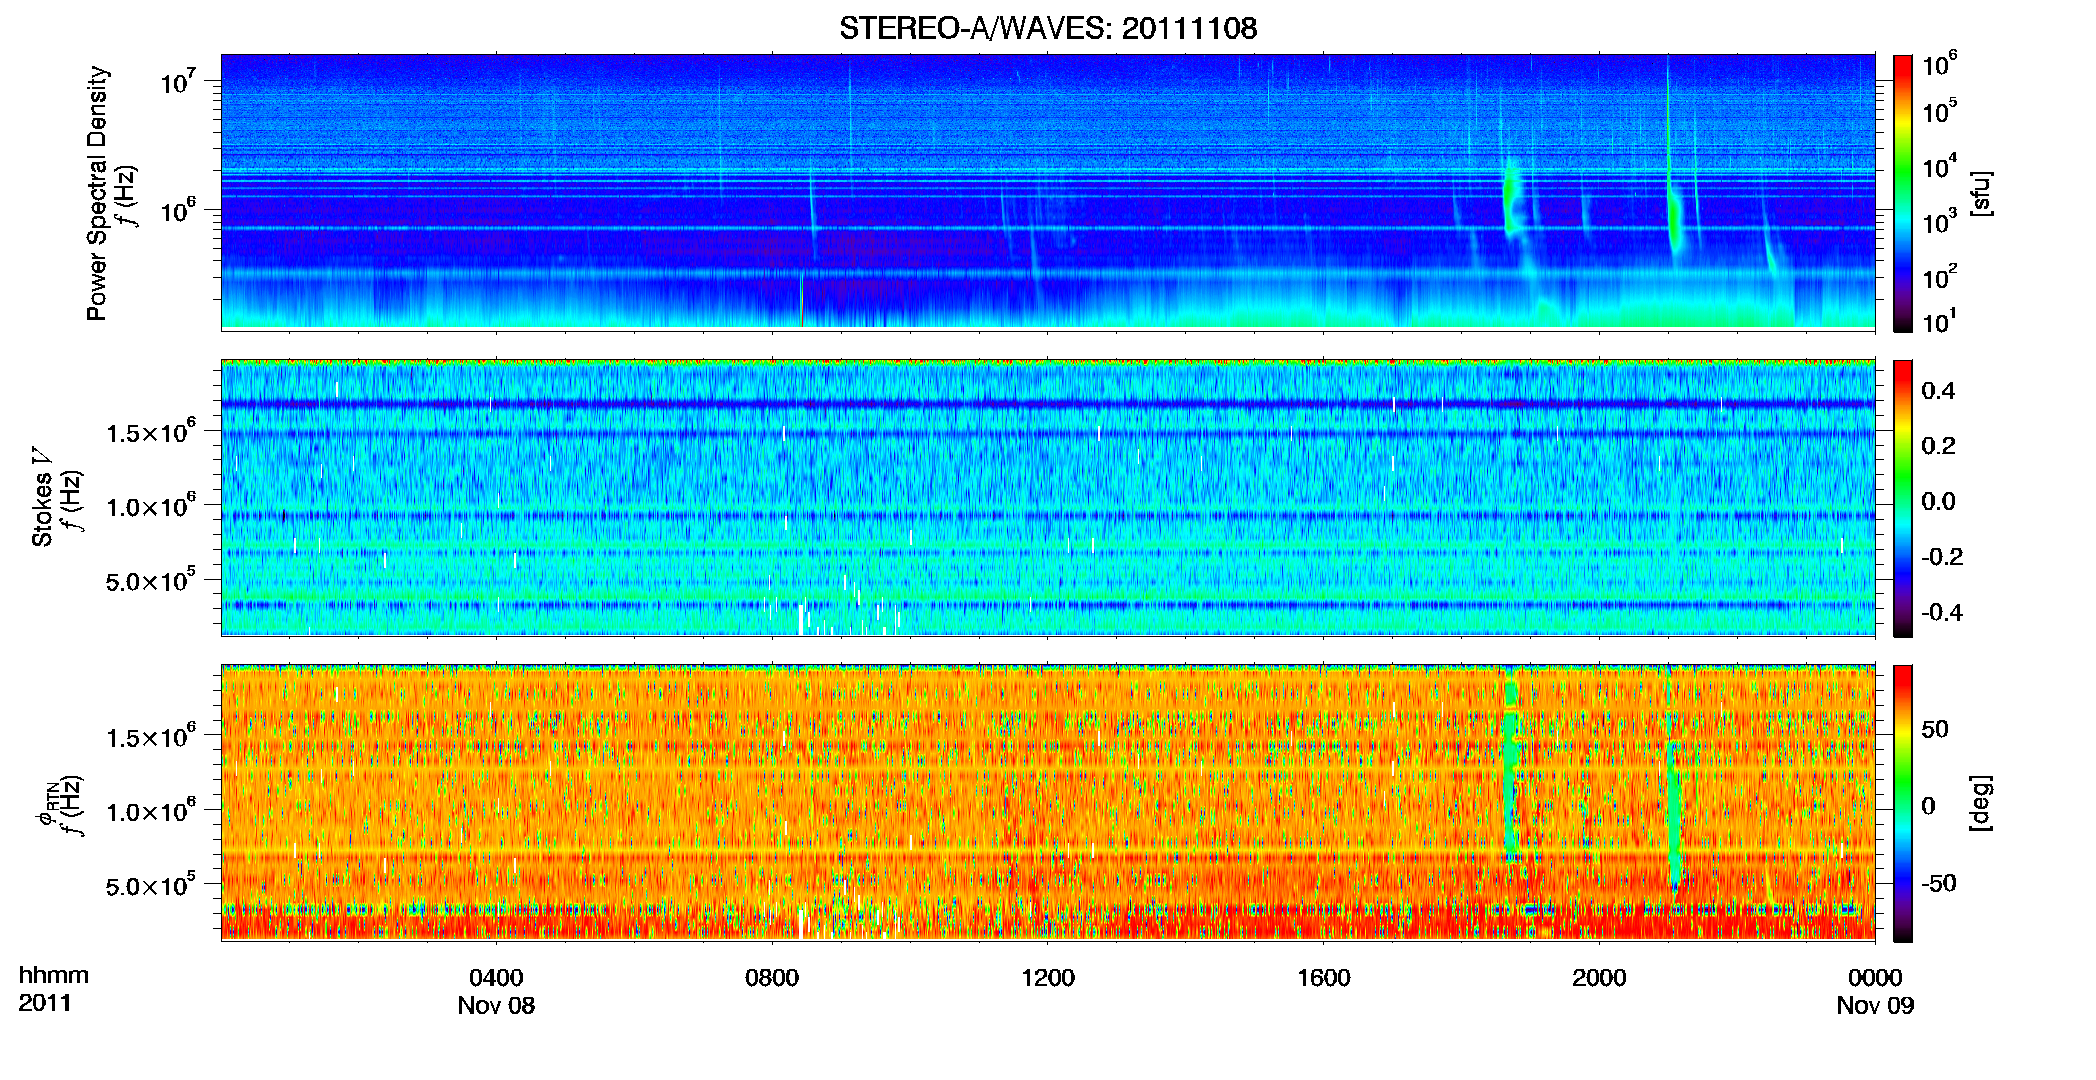The image size is (2096, 1080).
Task: Click the -0.2 value on Stokes colorbar
Action: tap(1942, 557)
